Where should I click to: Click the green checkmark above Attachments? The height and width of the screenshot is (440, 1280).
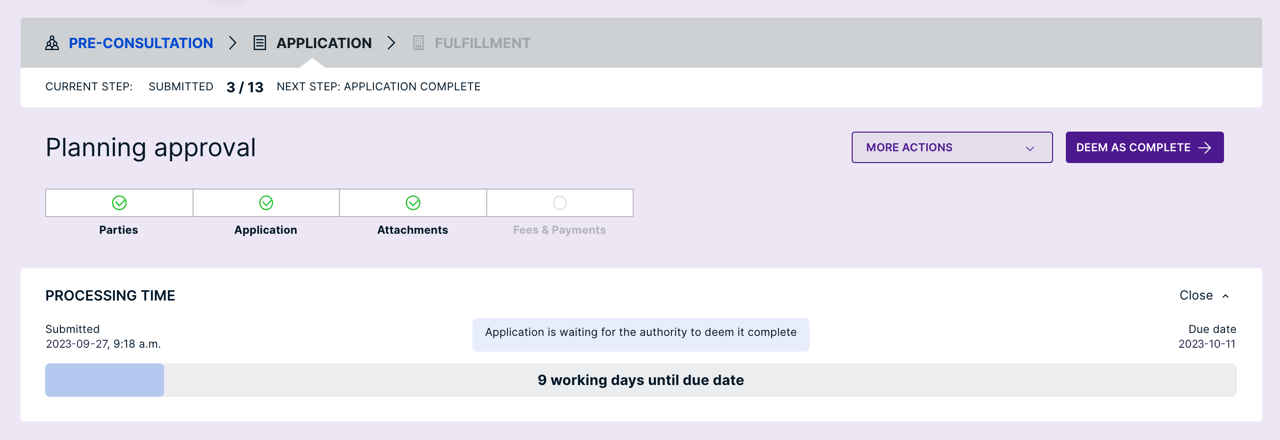point(413,203)
